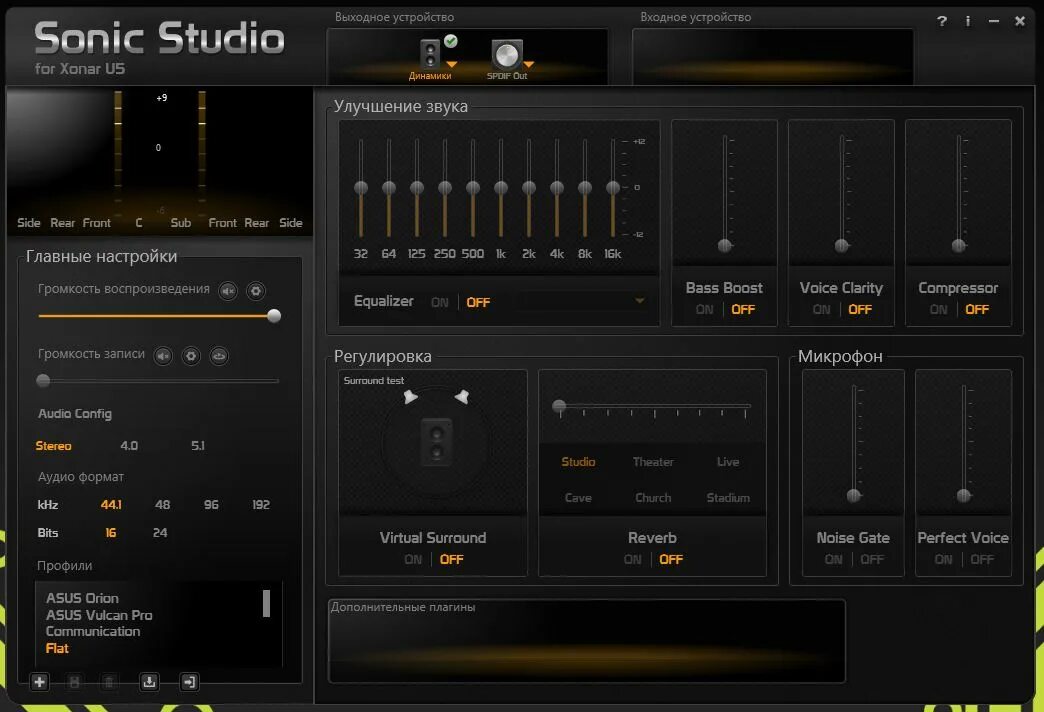Turn Reverb ON
This screenshot has width=1044, height=712.
pos(633,559)
